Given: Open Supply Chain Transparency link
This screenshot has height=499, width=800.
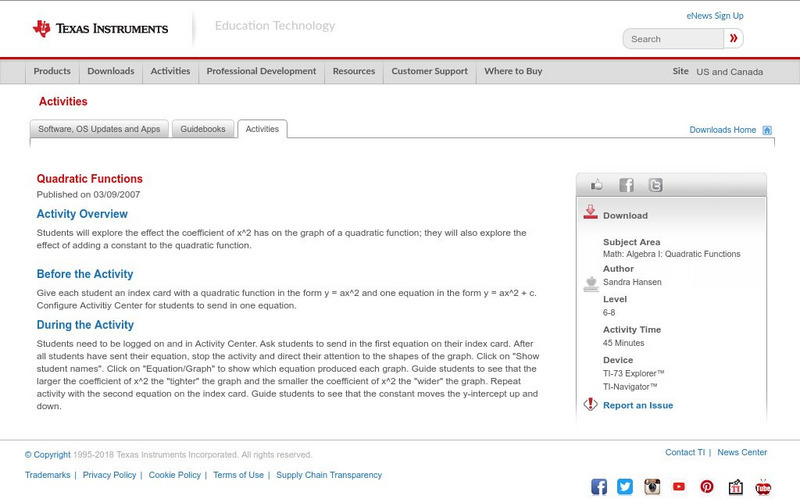Looking at the screenshot, I should click(x=329, y=475).
